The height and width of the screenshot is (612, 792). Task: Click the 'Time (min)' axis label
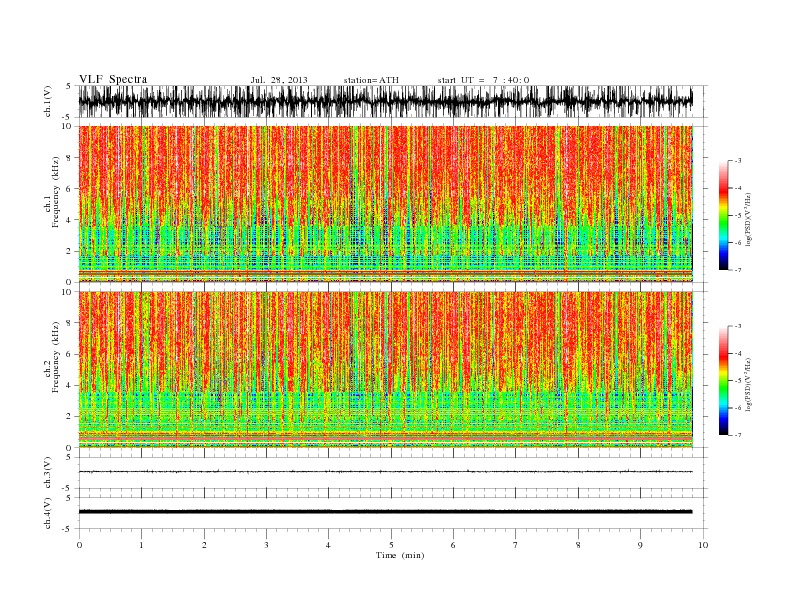(400, 555)
